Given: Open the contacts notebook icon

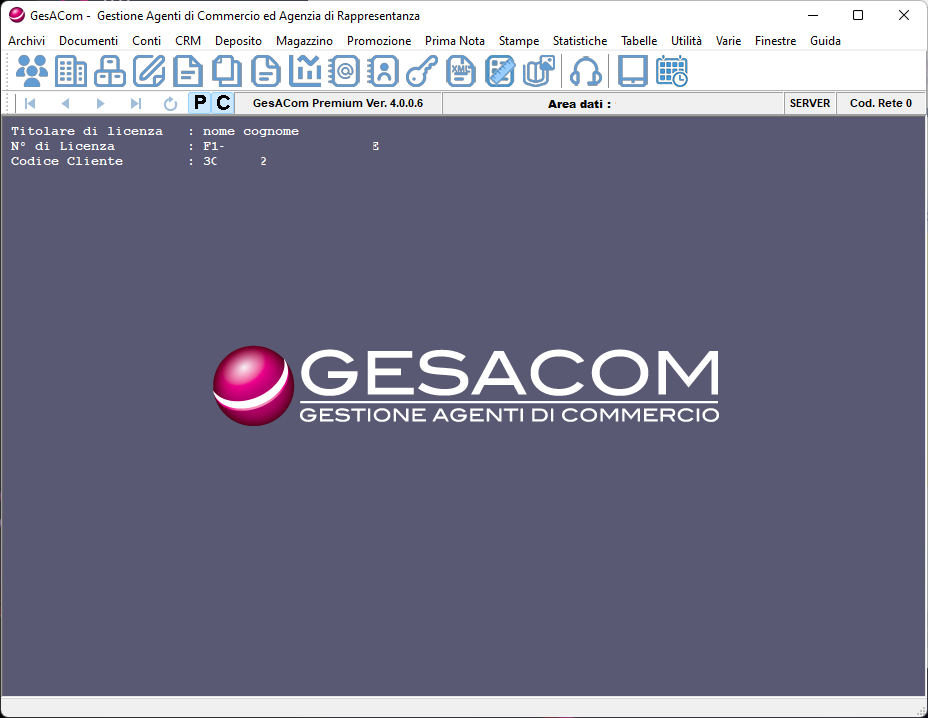Looking at the screenshot, I should pyautogui.click(x=383, y=71).
